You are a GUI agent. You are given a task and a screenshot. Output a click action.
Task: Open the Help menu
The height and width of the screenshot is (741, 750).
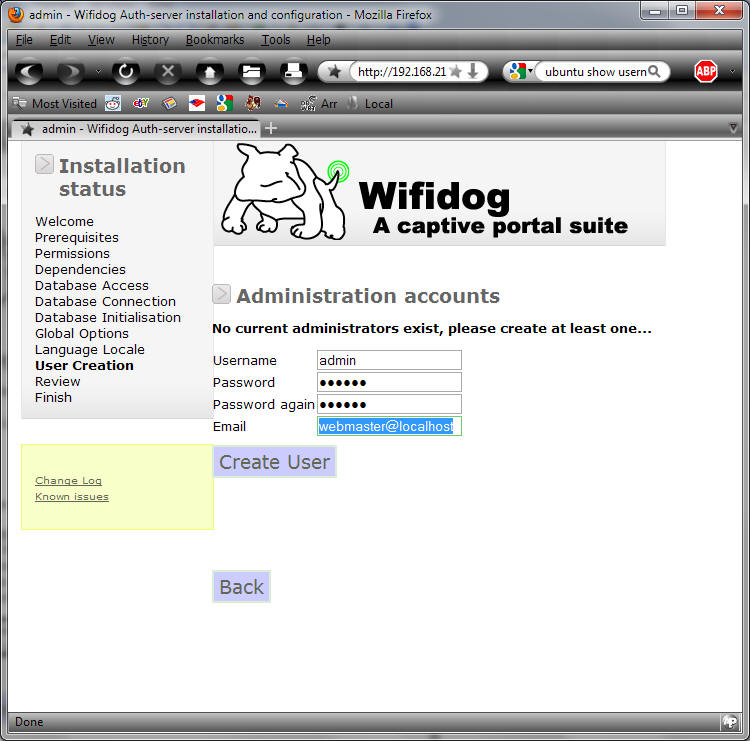pos(319,40)
